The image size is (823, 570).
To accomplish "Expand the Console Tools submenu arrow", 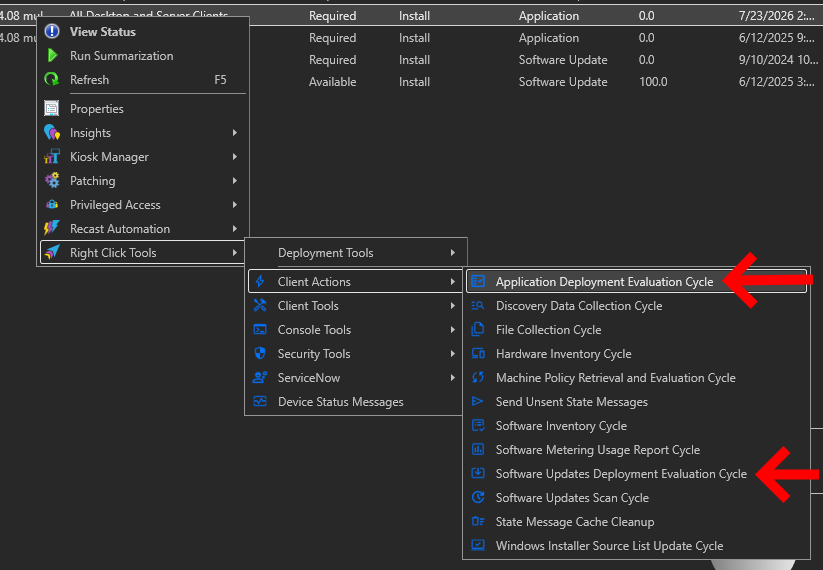I will tap(452, 330).
